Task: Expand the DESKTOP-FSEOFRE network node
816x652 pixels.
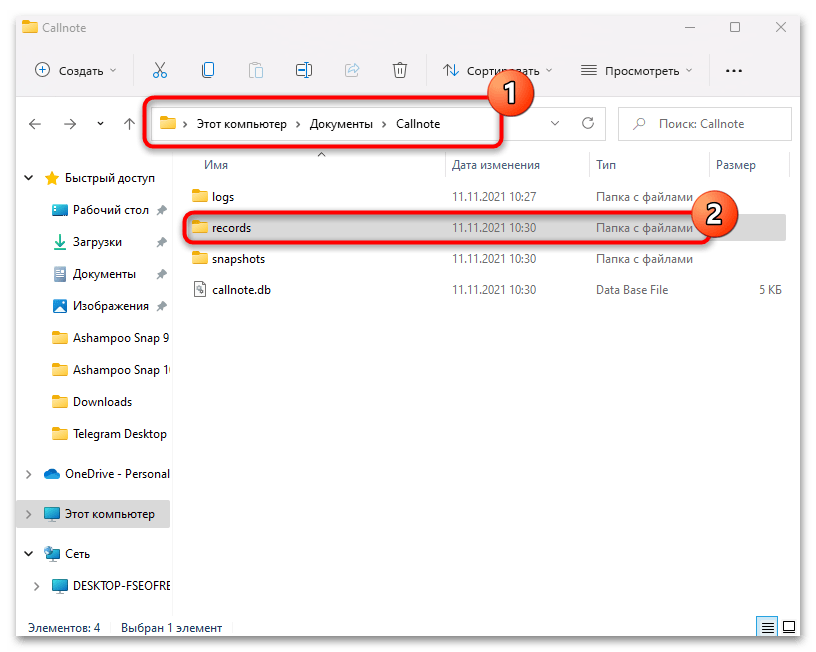Action: click(37, 586)
